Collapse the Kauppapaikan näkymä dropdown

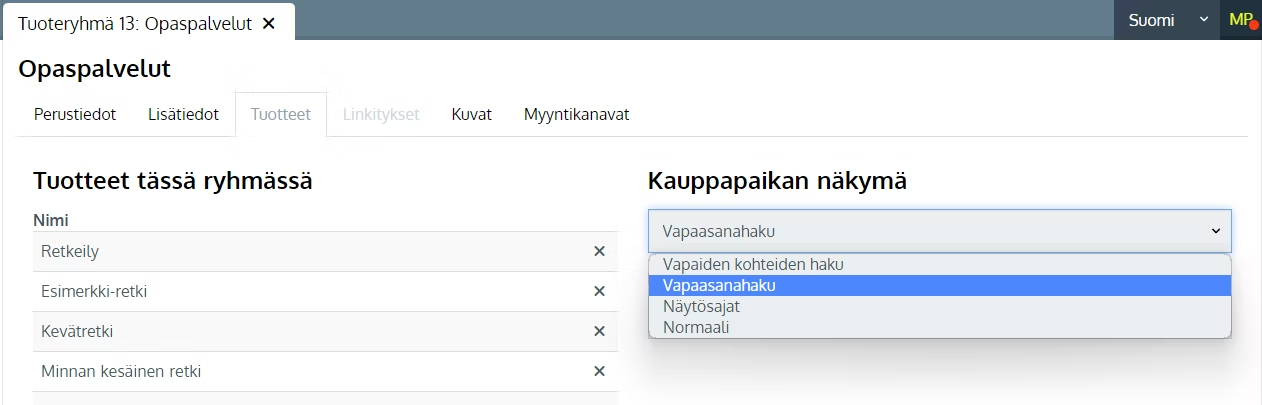pyautogui.click(x=940, y=231)
